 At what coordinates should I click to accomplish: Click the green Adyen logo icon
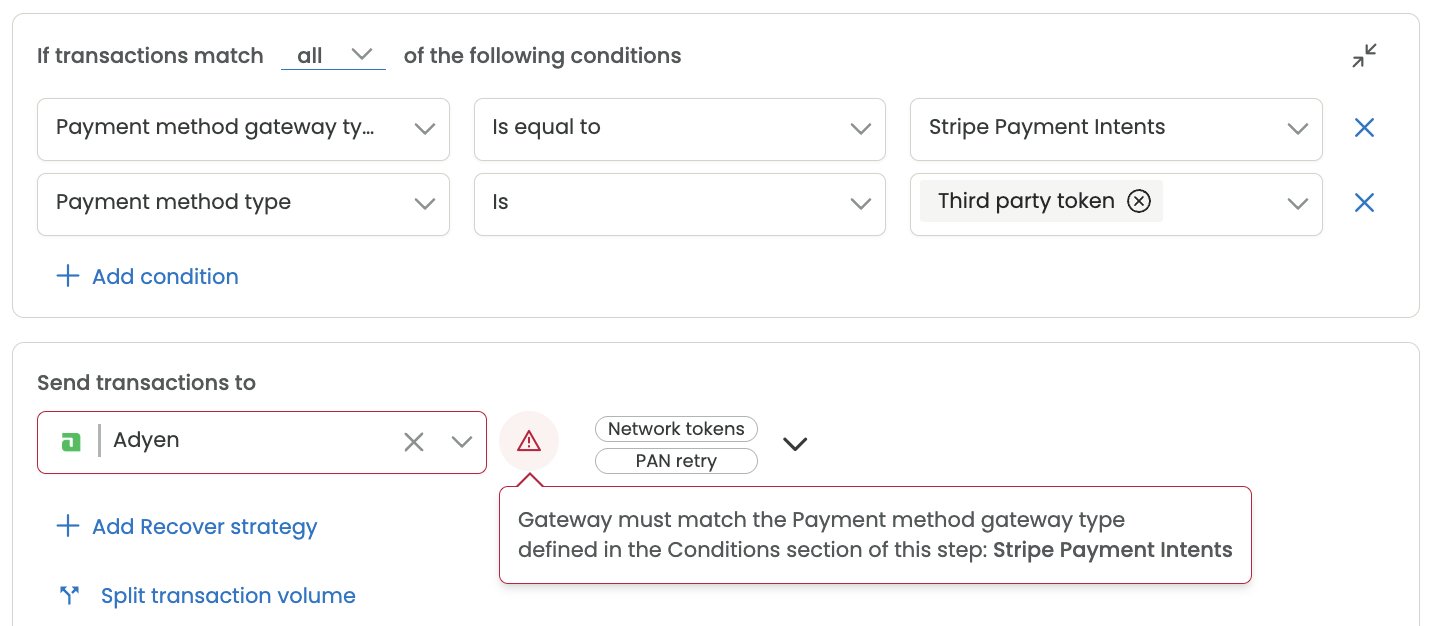[x=70, y=442]
